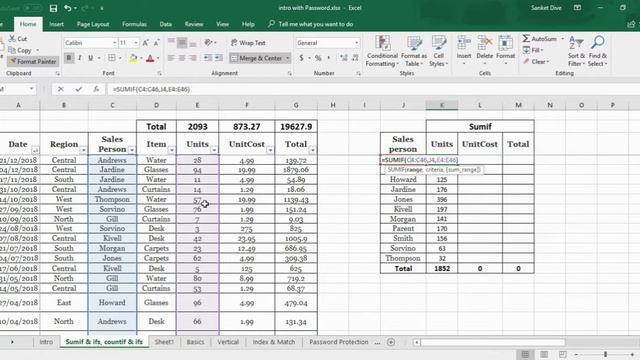Open the Units column filter dropdown
640x360 pixels.
click(214, 150)
